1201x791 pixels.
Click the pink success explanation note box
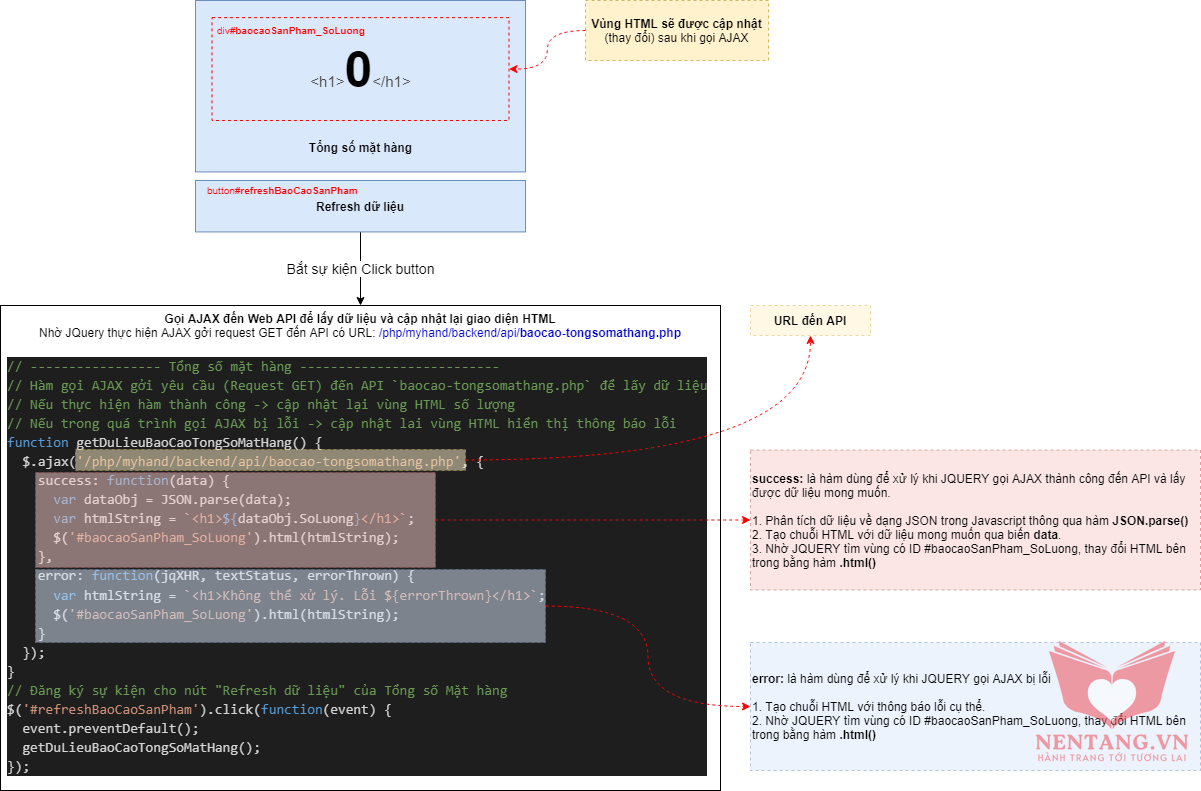tap(974, 520)
